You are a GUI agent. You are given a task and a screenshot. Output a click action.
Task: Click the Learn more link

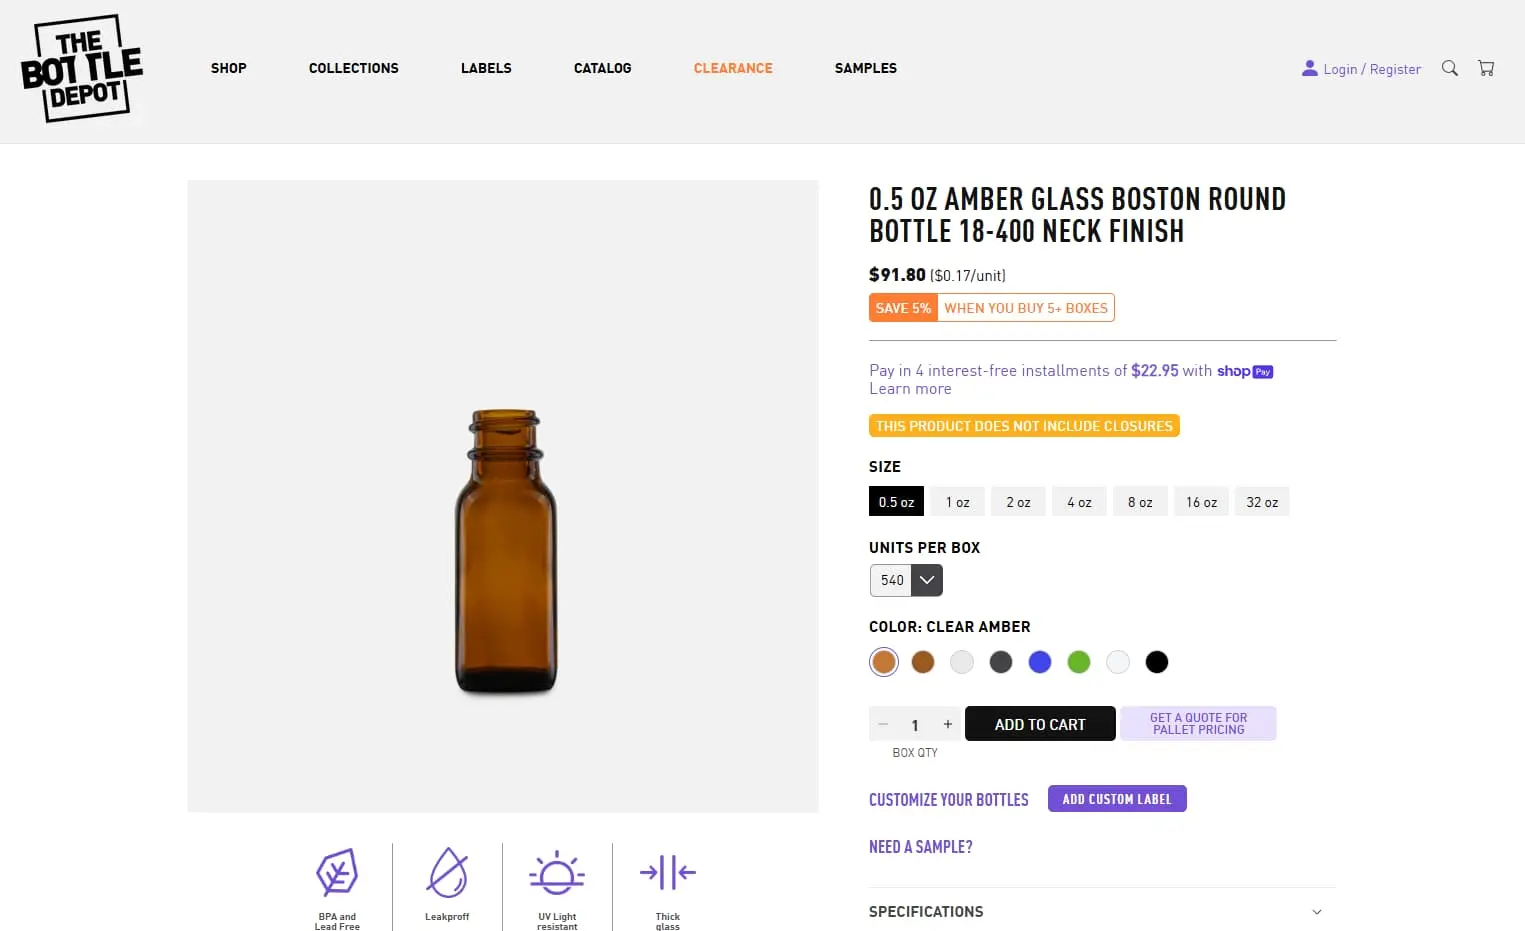(909, 388)
